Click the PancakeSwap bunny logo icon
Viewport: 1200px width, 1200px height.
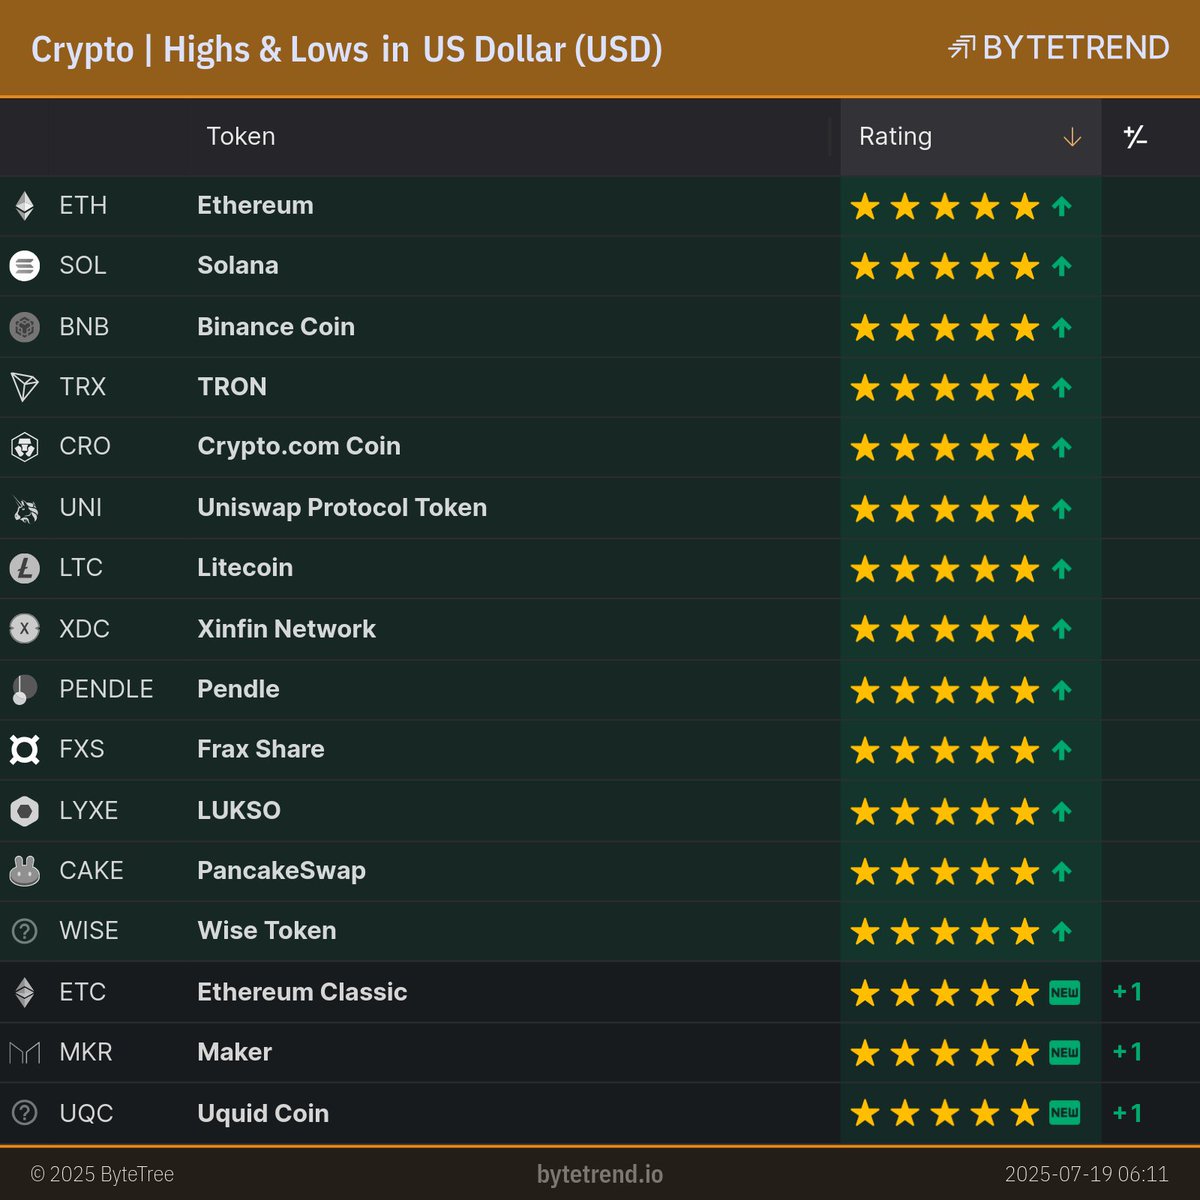pos(24,871)
